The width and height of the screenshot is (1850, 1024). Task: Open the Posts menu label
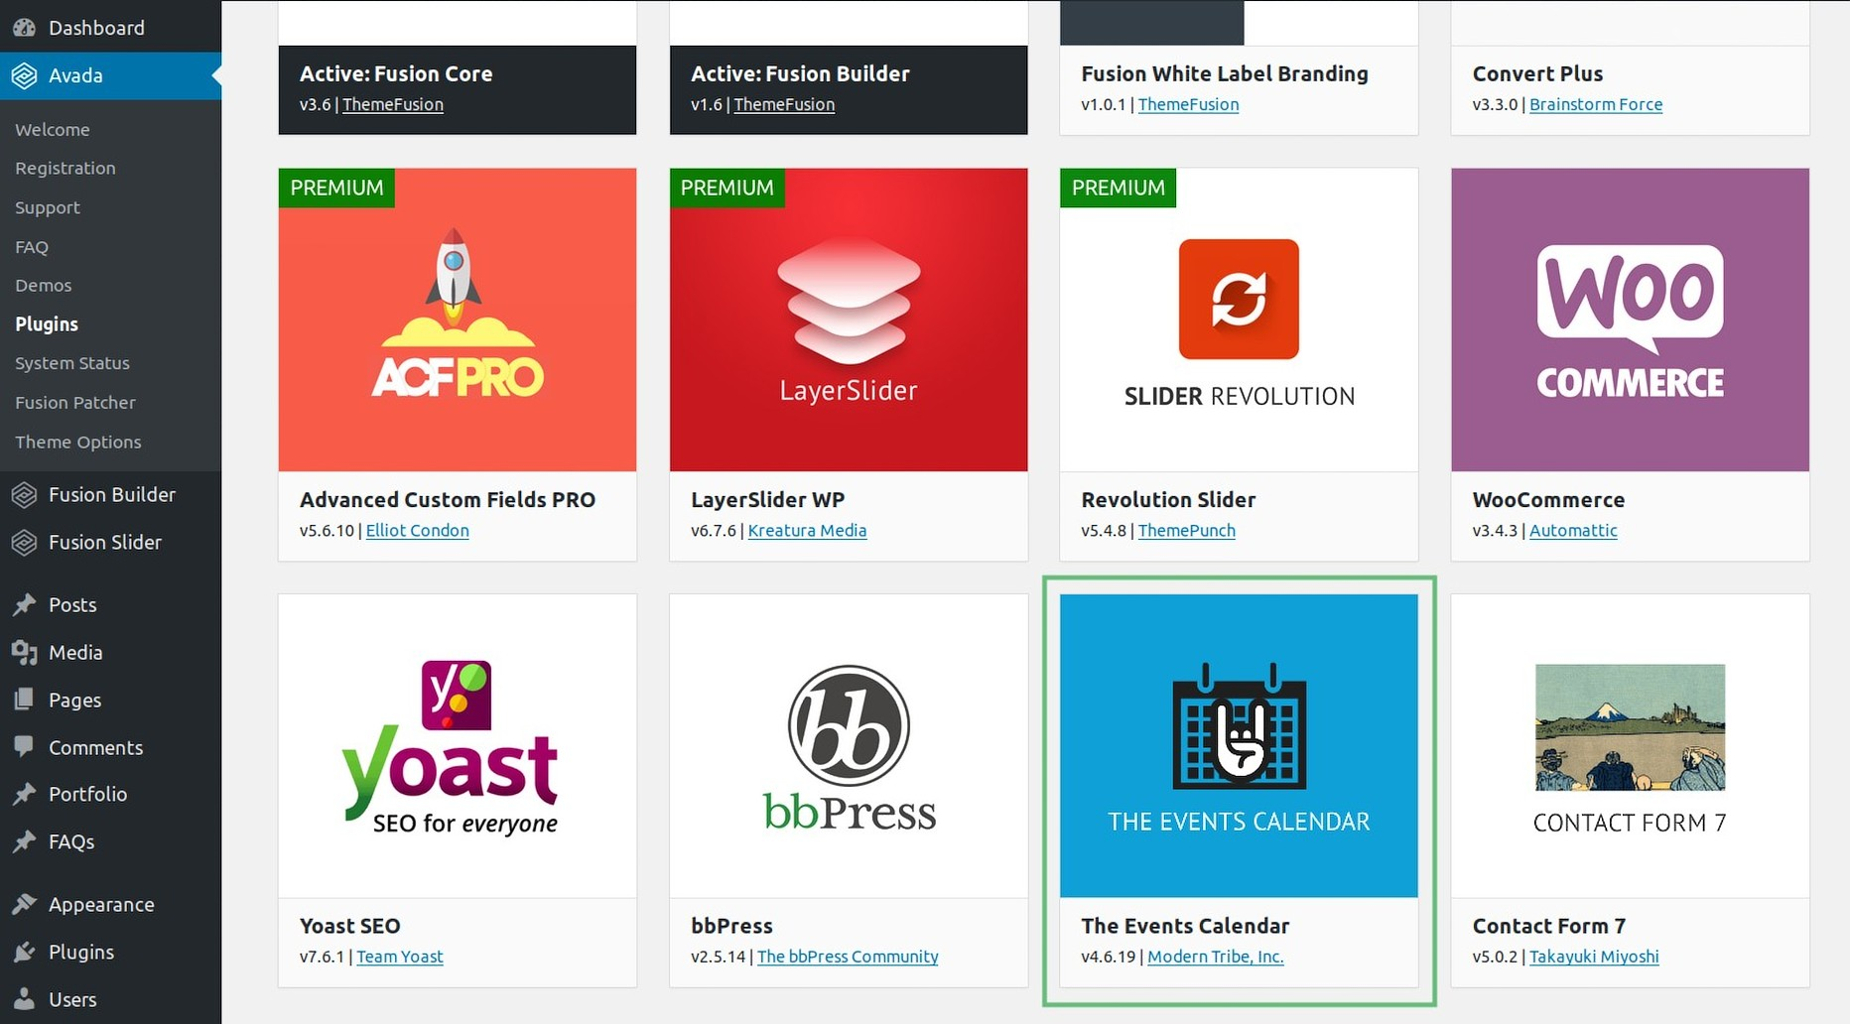72,604
